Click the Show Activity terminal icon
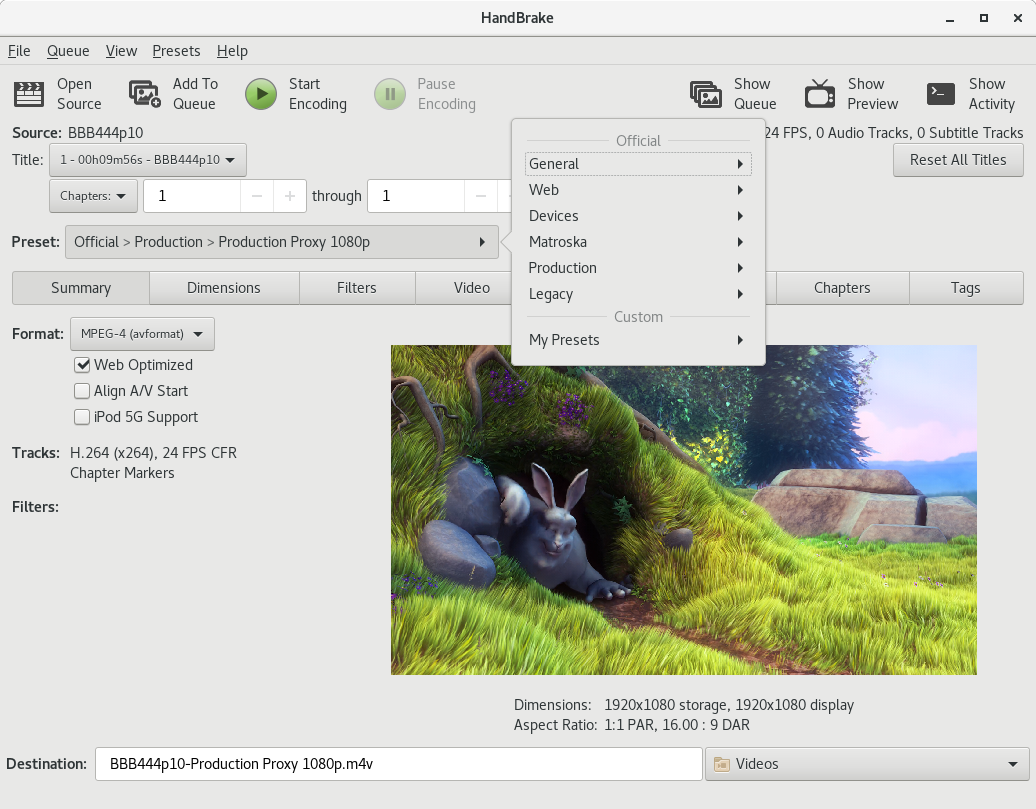 point(940,94)
